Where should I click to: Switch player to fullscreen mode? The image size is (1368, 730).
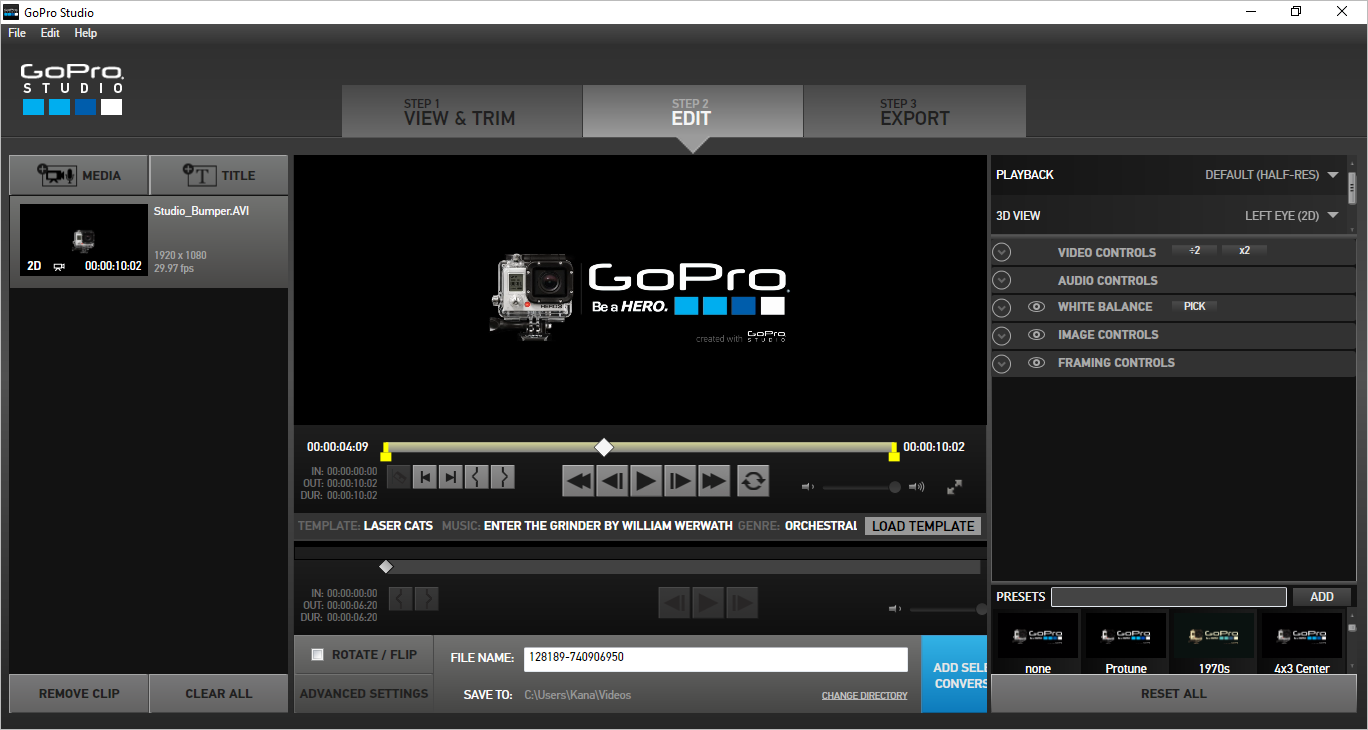point(955,487)
